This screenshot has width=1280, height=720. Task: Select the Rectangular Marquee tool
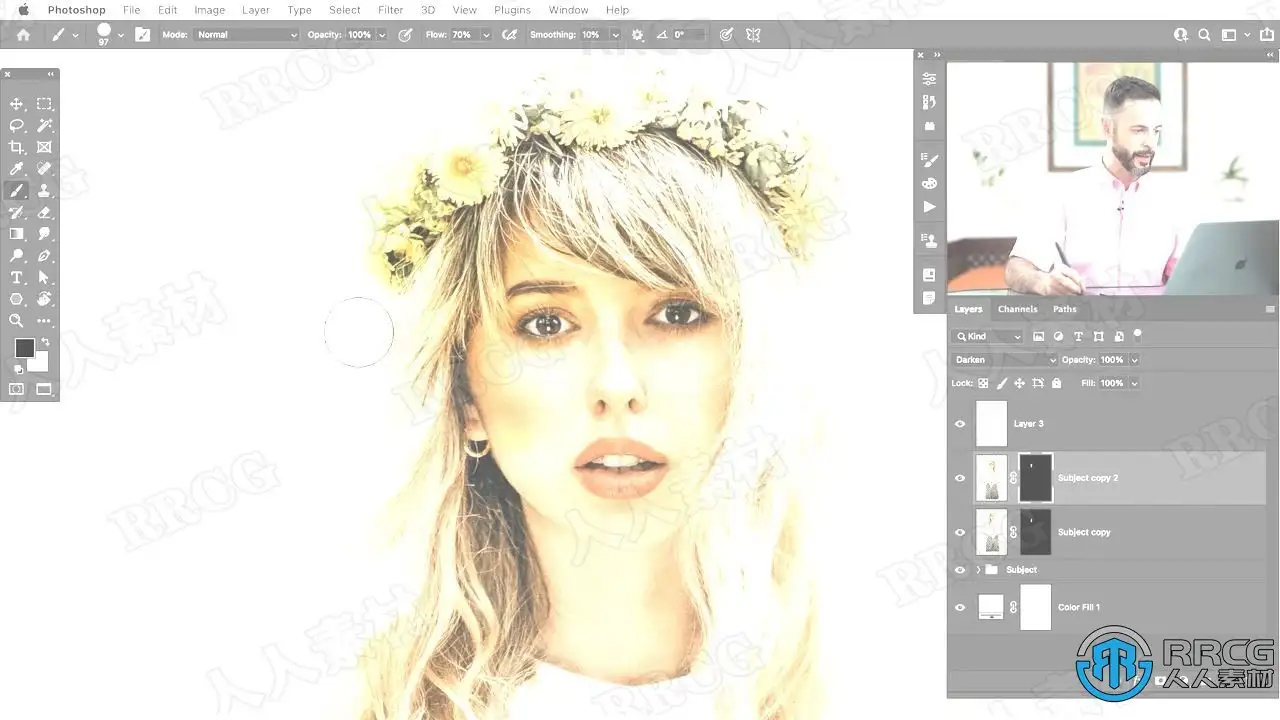[44, 104]
